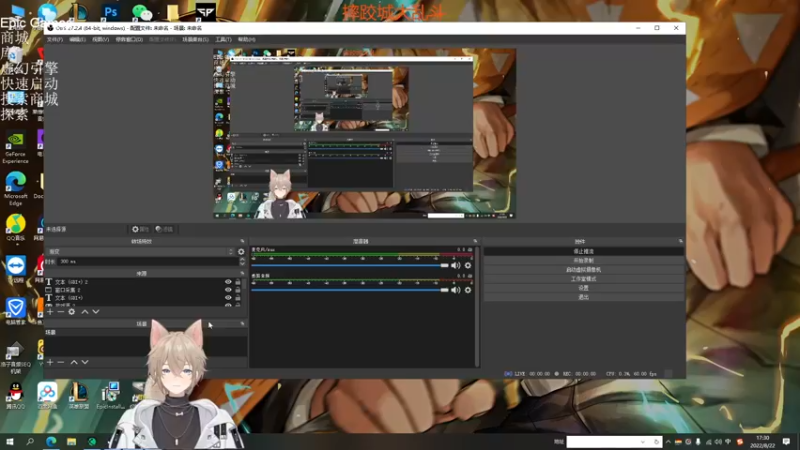
Task: Open WeChat icon on the desktop
Action: coord(142,12)
